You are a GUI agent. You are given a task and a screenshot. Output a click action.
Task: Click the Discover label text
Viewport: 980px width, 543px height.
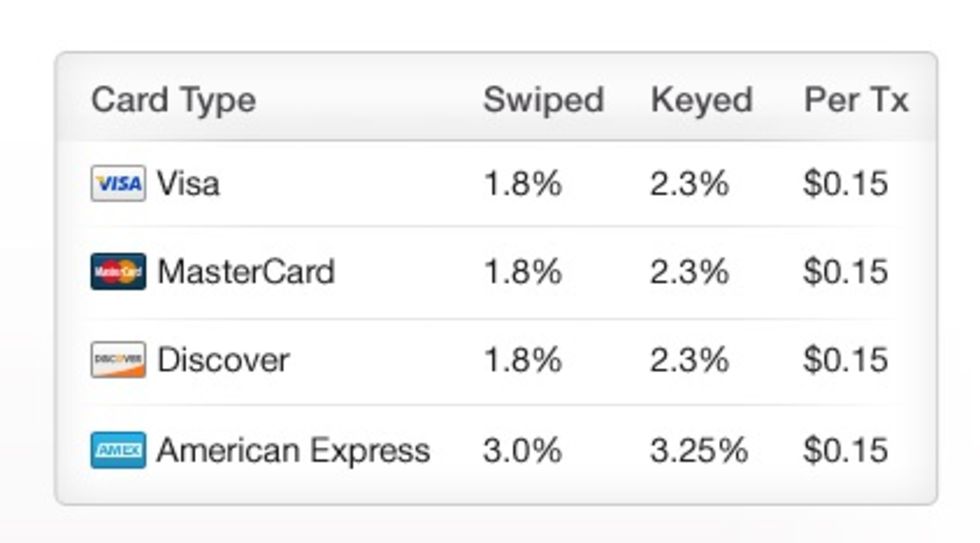224,360
